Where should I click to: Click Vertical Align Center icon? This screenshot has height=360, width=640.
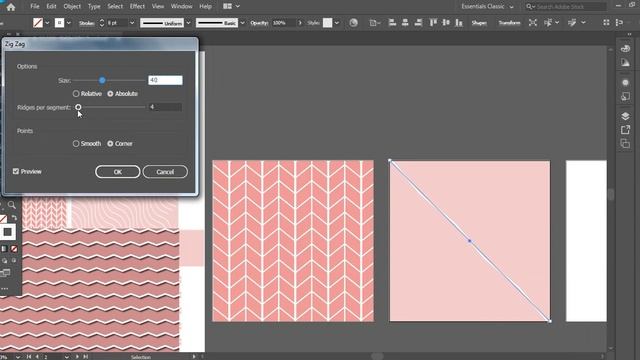pyautogui.click(x=446, y=23)
